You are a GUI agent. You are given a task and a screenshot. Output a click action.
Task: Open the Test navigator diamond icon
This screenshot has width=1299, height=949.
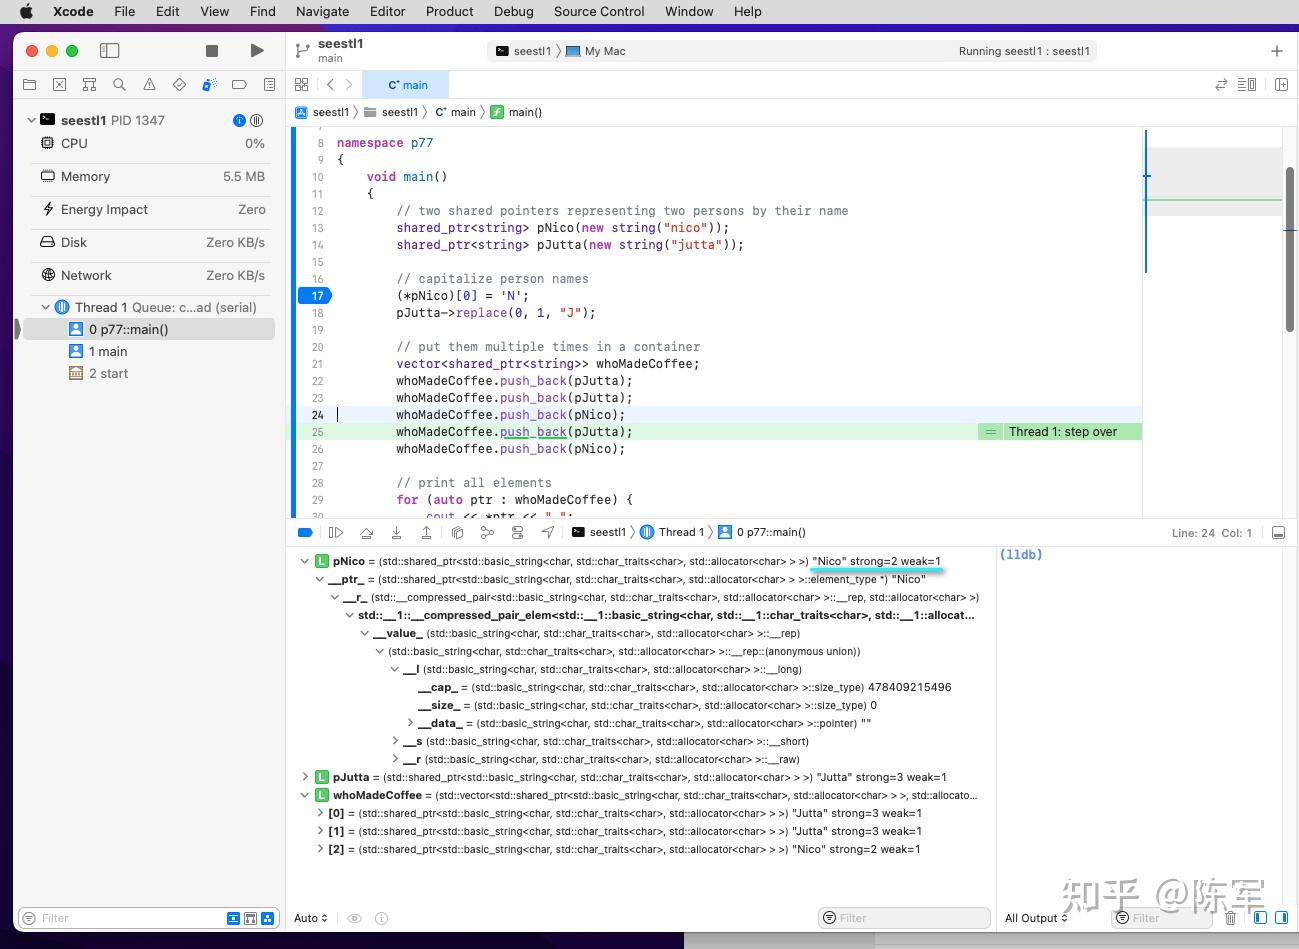tap(180, 85)
